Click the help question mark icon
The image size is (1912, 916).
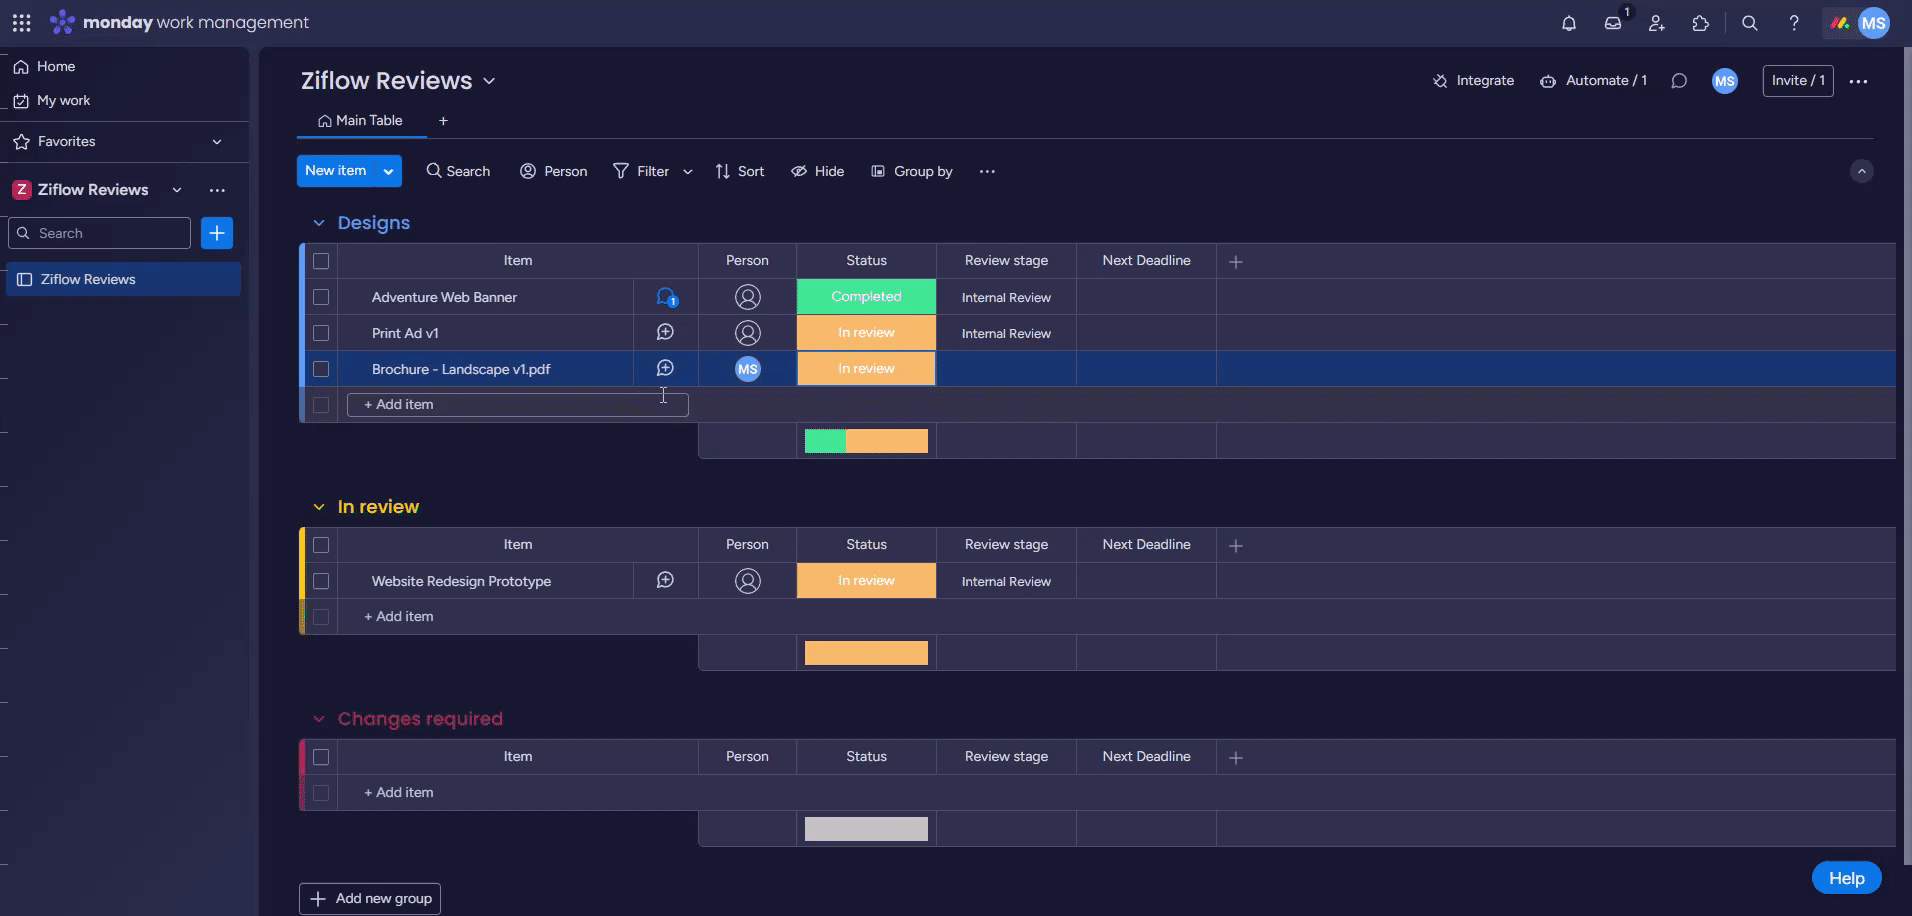[x=1793, y=23]
